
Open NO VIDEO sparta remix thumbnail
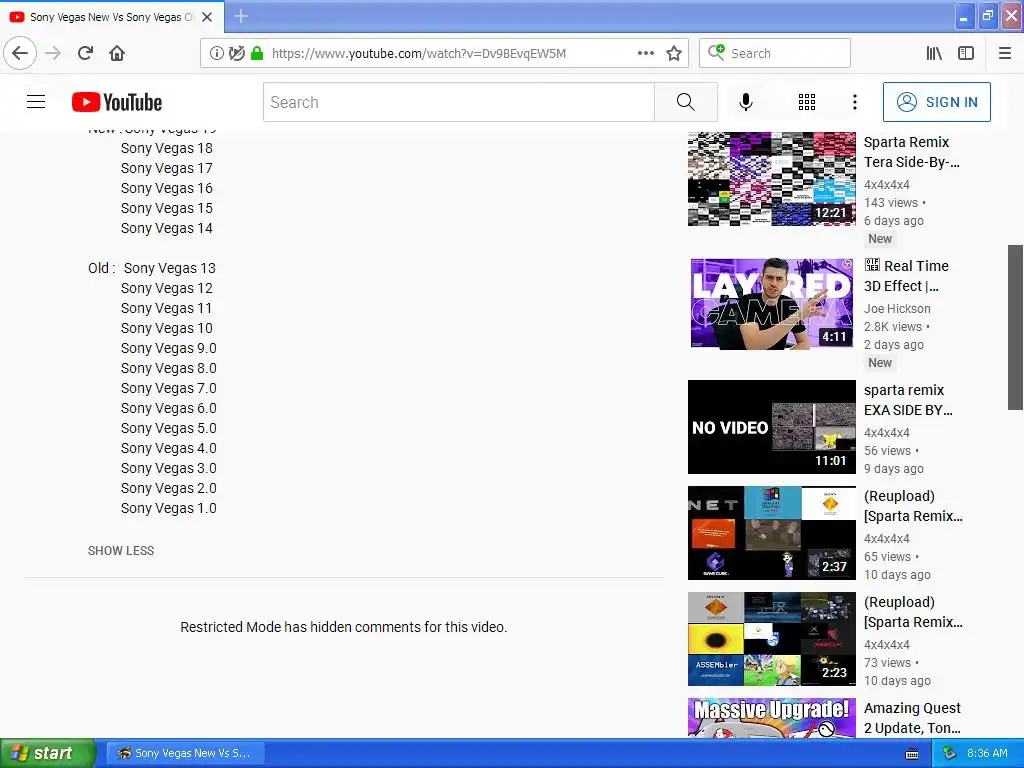tap(771, 427)
